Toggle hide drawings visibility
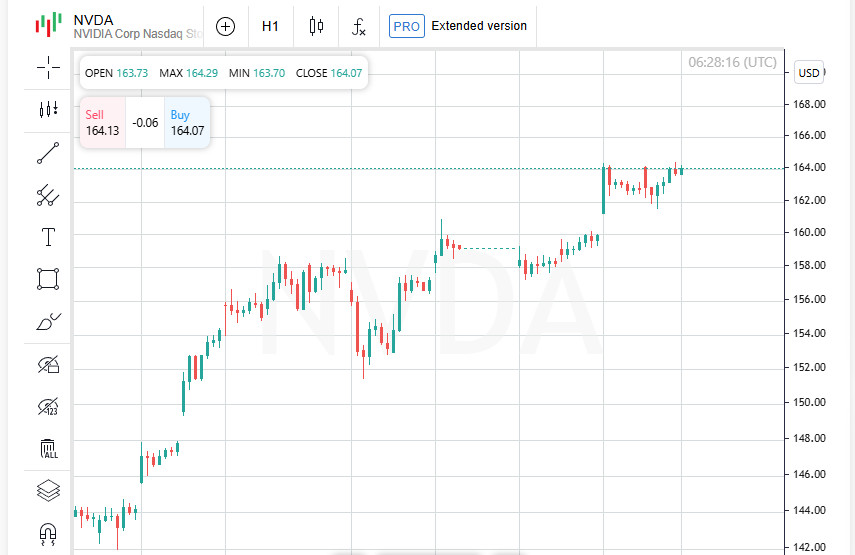 click(x=48, y=365)
